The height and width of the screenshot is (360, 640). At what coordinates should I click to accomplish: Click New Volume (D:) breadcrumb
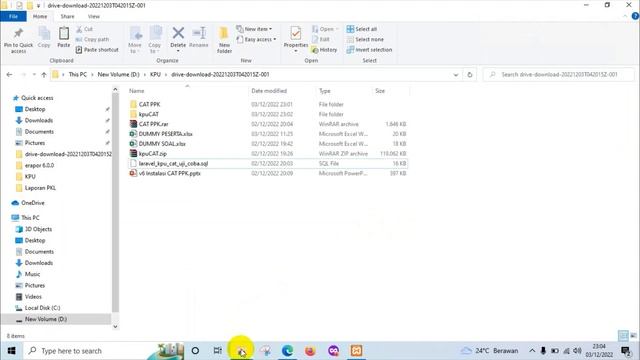point(118,74)
